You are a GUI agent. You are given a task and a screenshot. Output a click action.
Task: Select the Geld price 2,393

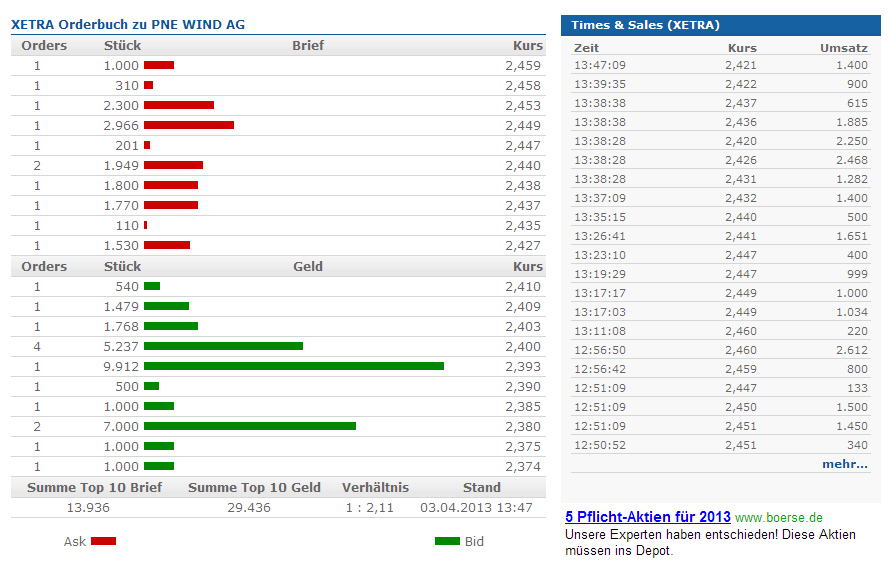tap(523, 367)
